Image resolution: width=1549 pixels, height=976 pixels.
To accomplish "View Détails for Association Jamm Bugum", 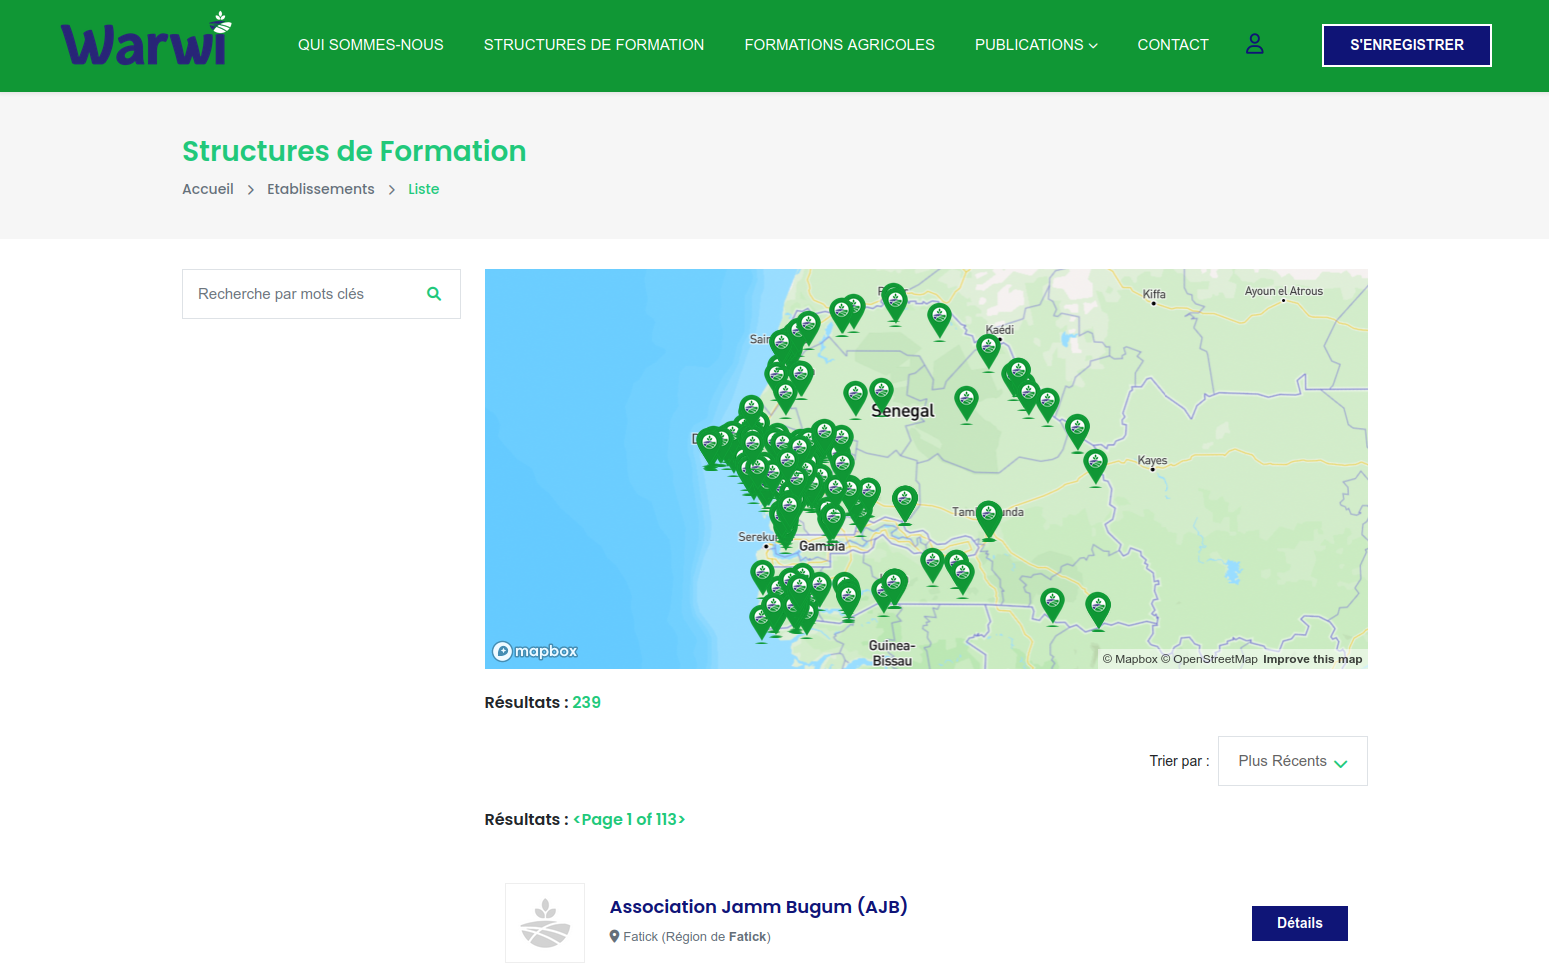I will tap(1299, 923).
